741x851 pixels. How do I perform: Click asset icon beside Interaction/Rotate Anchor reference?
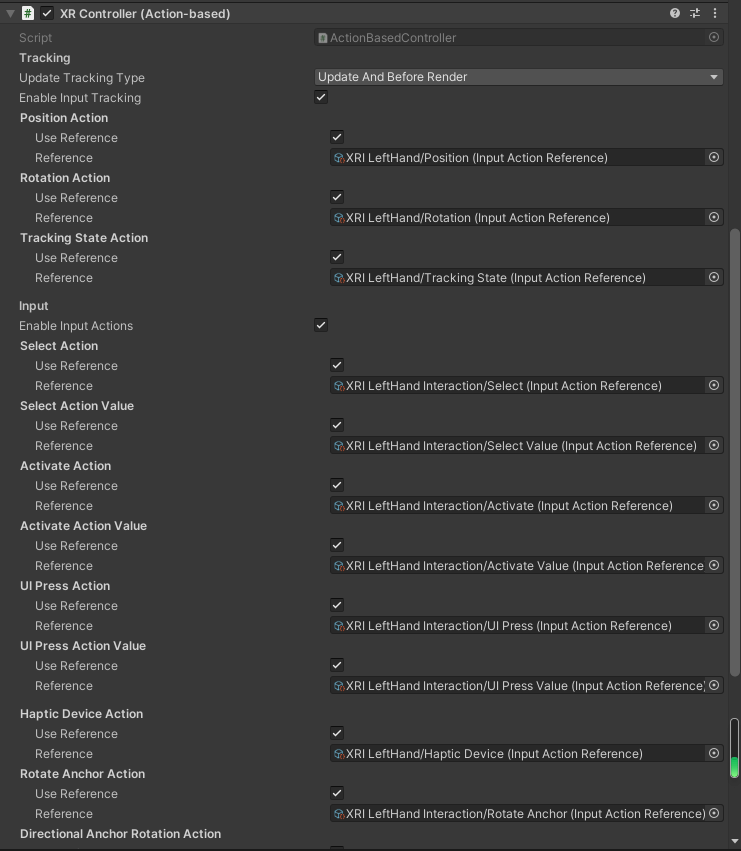pos(339,814)
